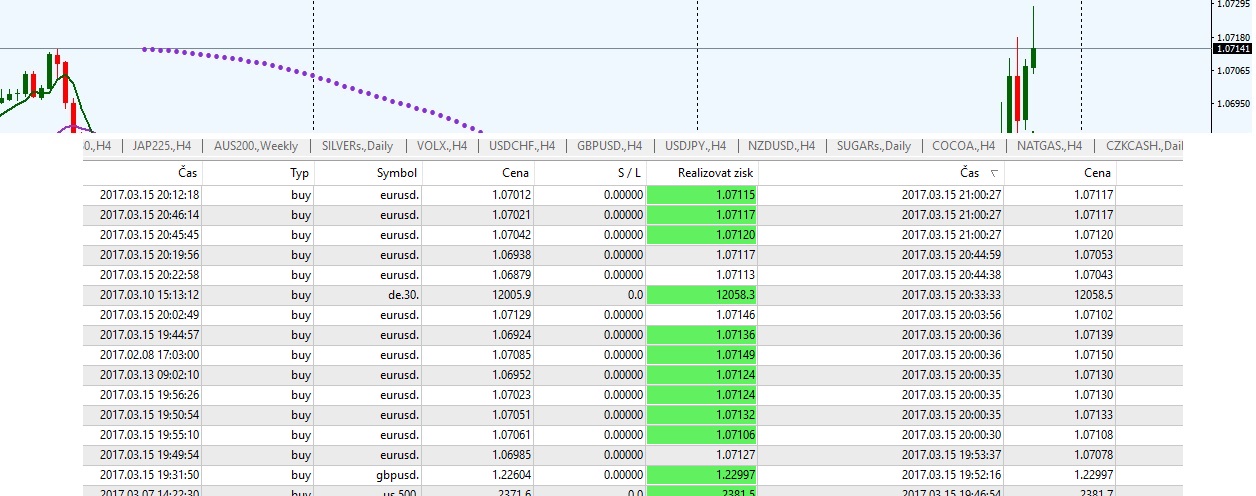Click the open price 12005.9
Image resolution: width=1256 pixels, height=496 pixels.
coord(514,295)
